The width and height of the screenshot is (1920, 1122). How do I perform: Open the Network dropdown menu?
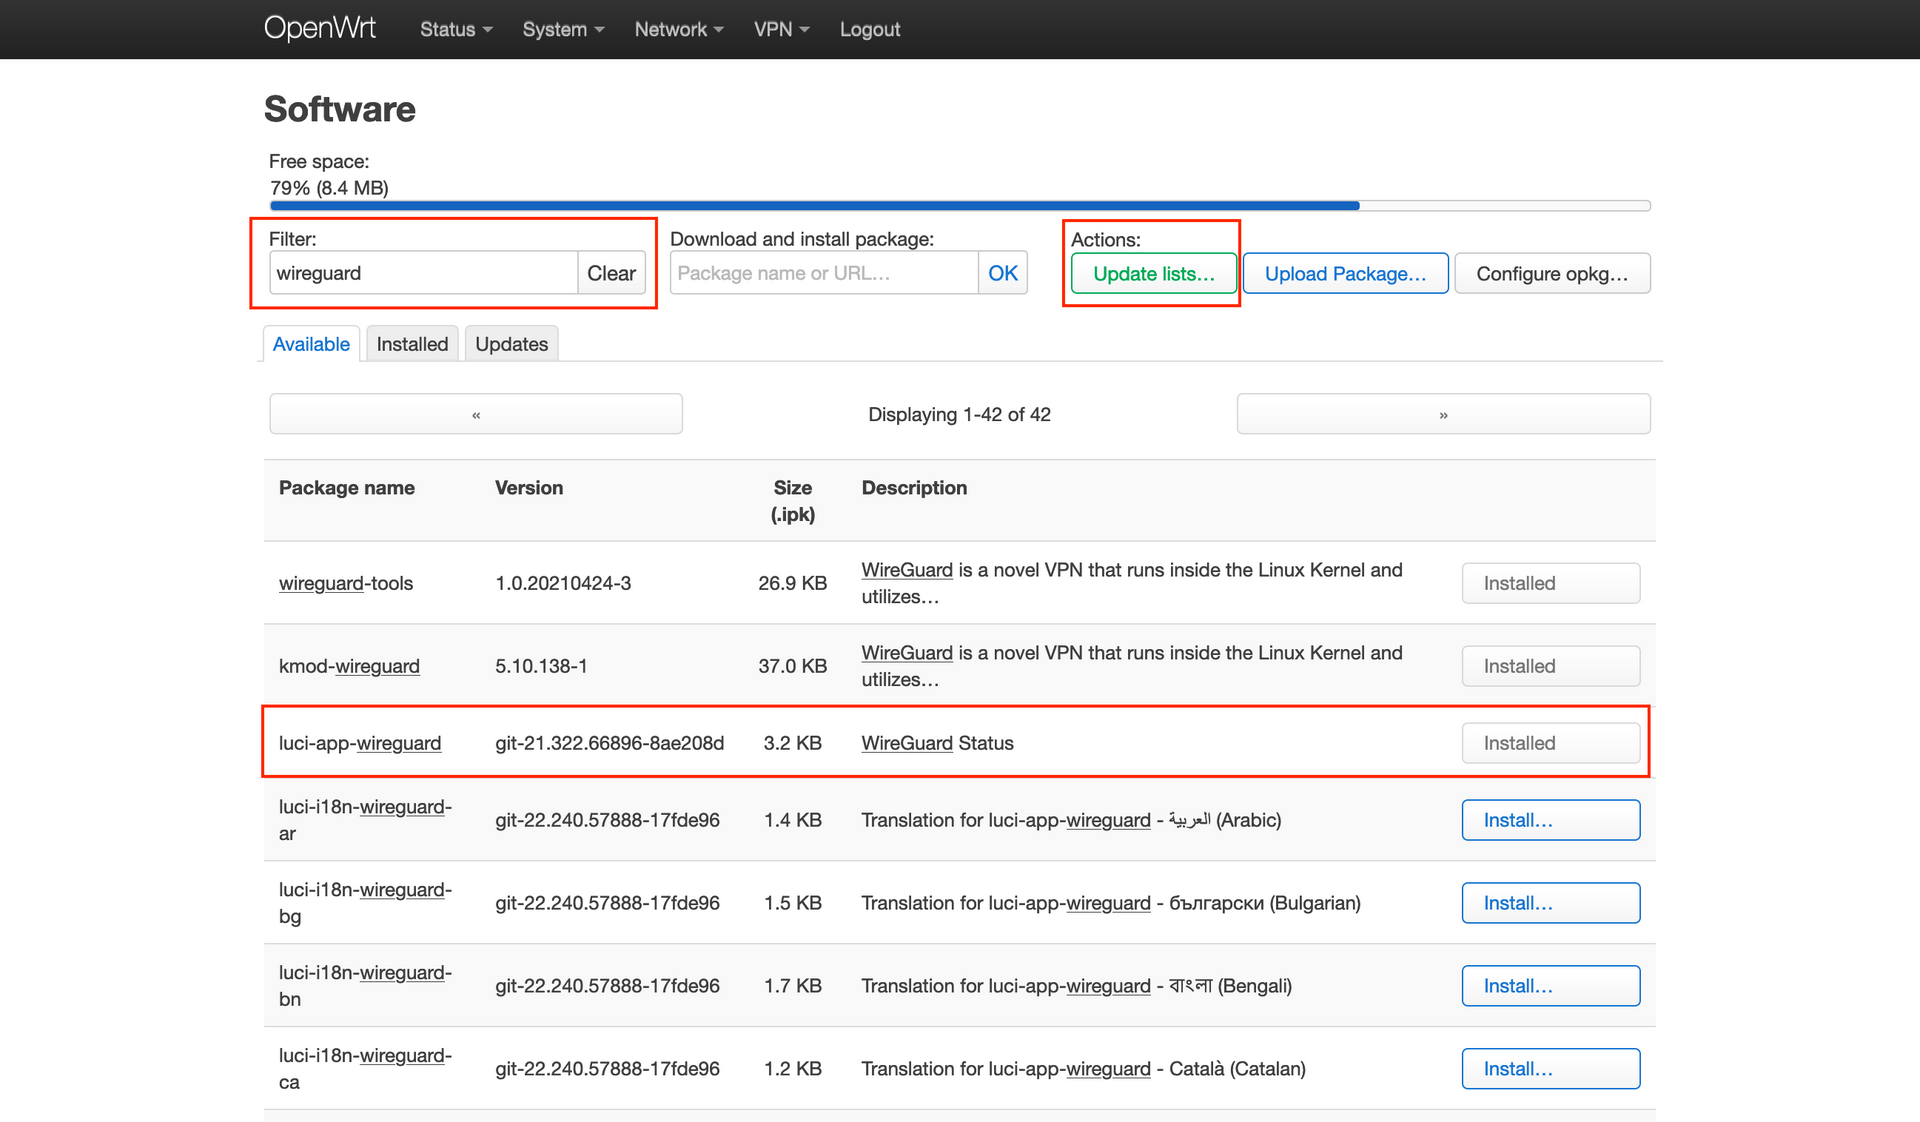678,30
